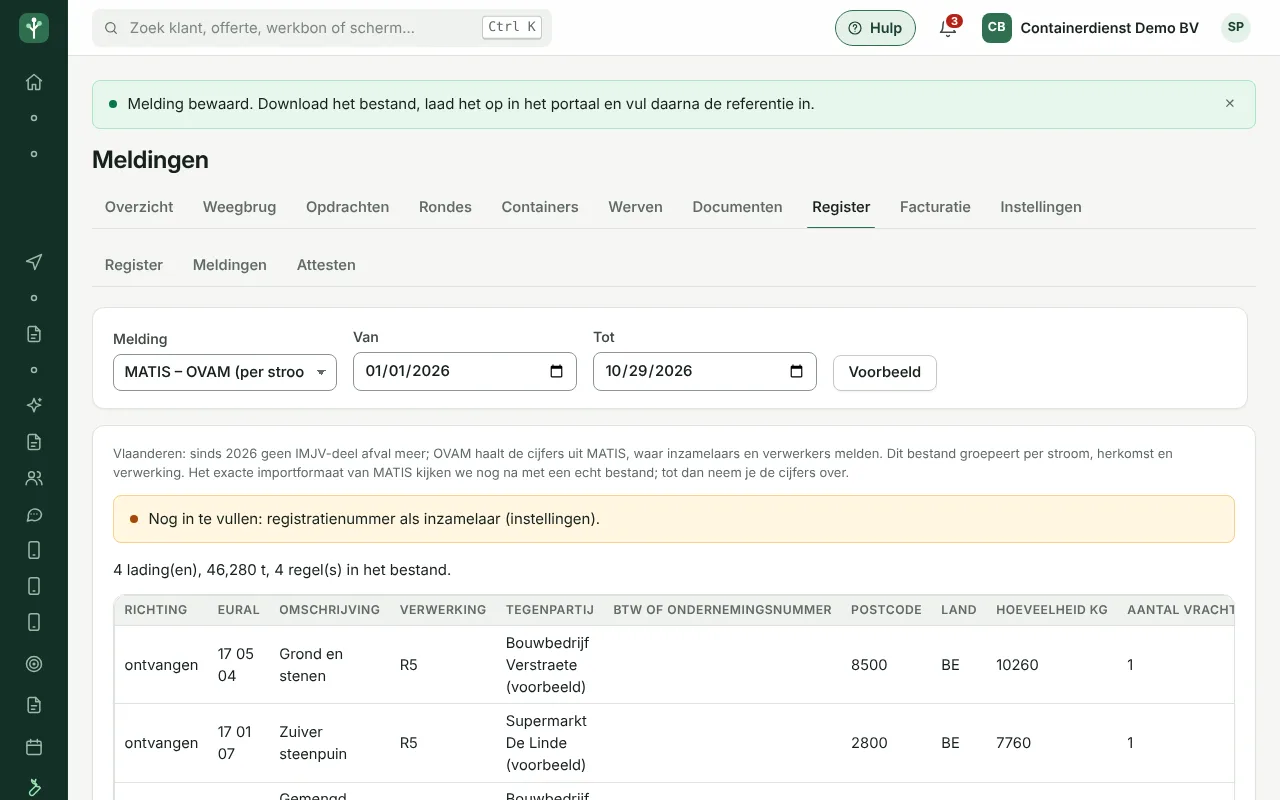The width and height of the screenshot is (1280, 800).
Task: Open the Documenten tab
Action: pyautogui.click(x=738, y=207)
